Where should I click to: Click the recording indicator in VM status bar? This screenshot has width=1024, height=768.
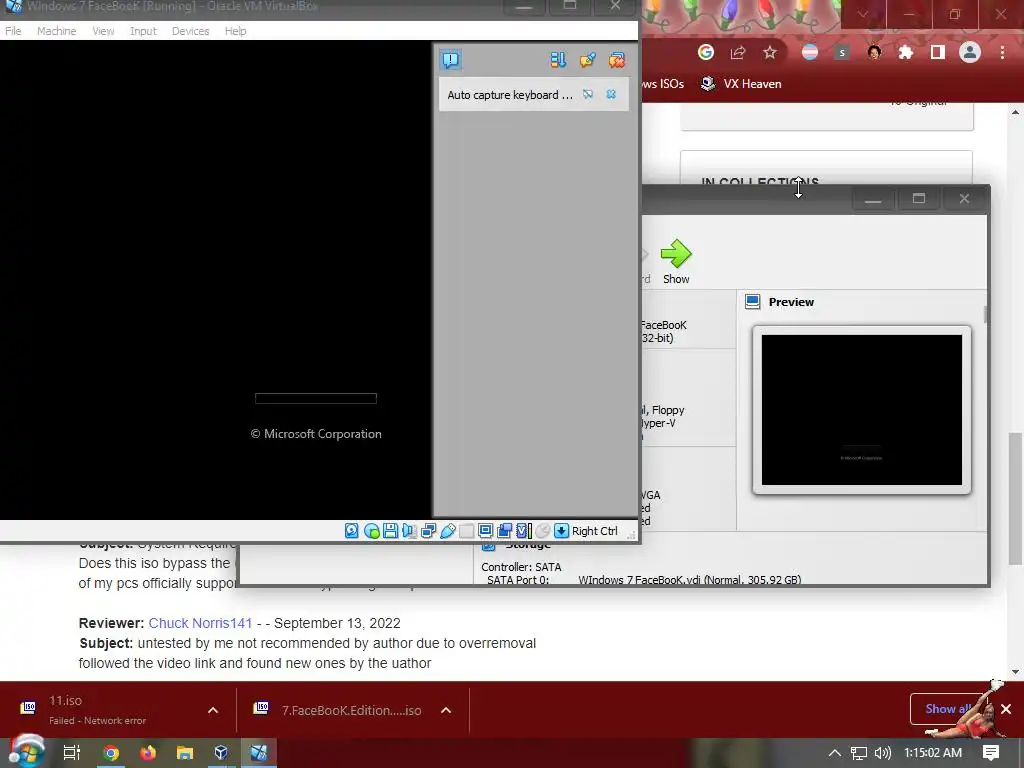[x=504, y=531]
